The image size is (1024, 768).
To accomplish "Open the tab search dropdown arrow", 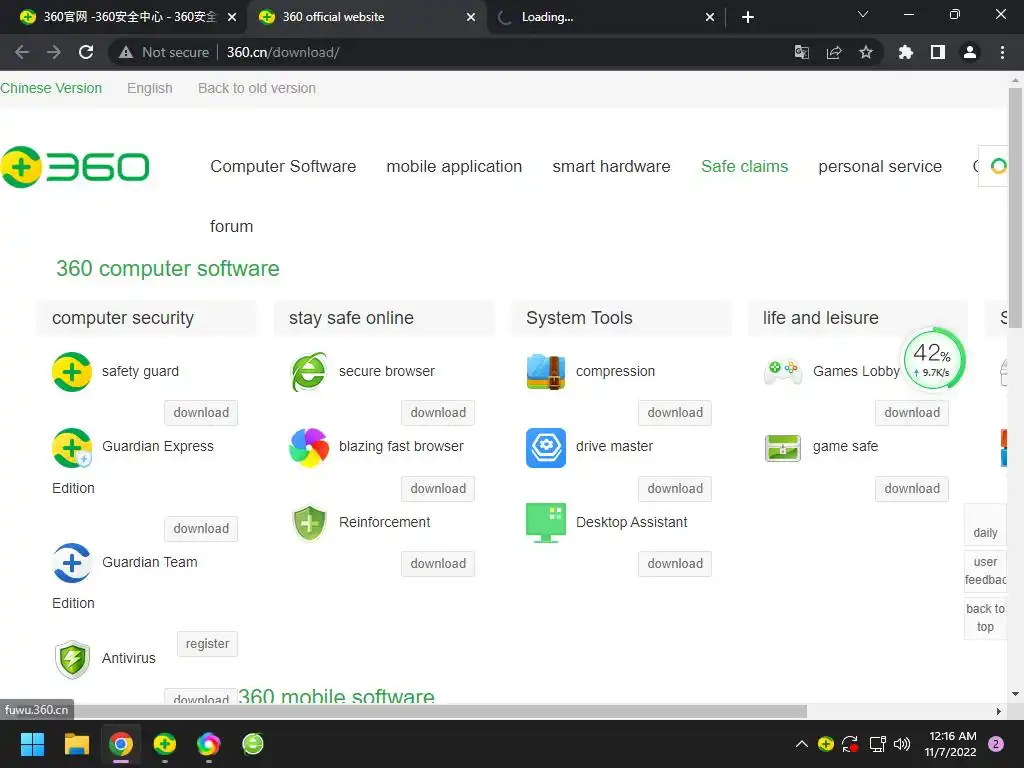I will pyautogui.click(x=863, y=14).
